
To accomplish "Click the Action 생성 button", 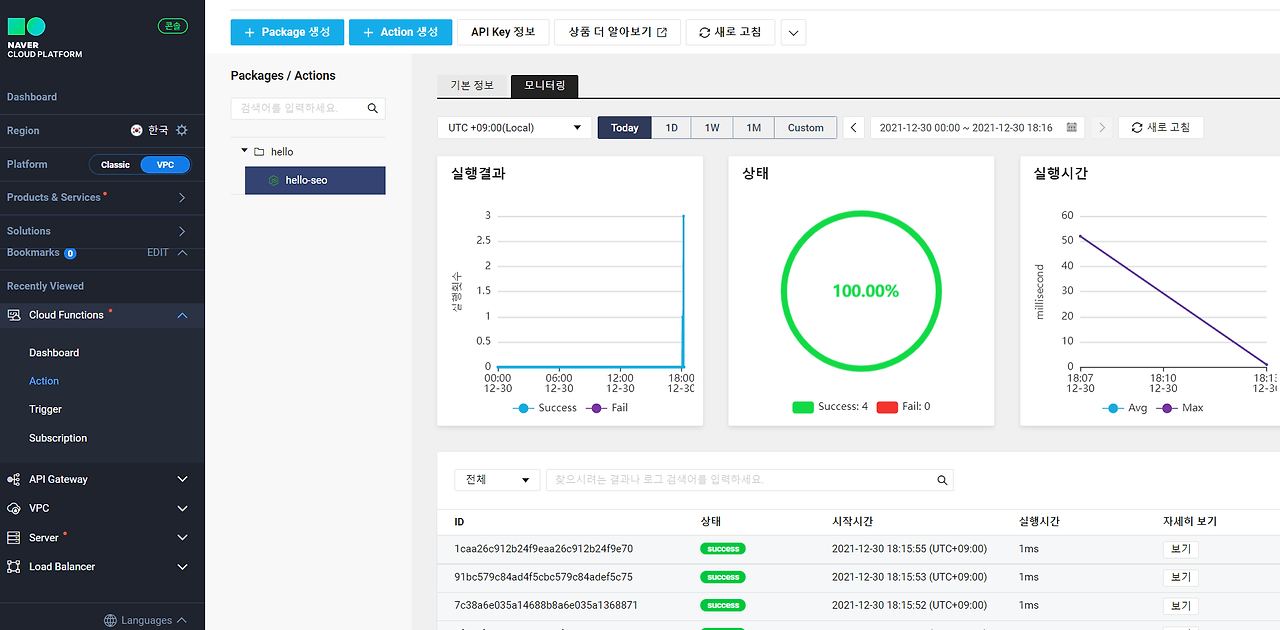I will pos(400,32).
